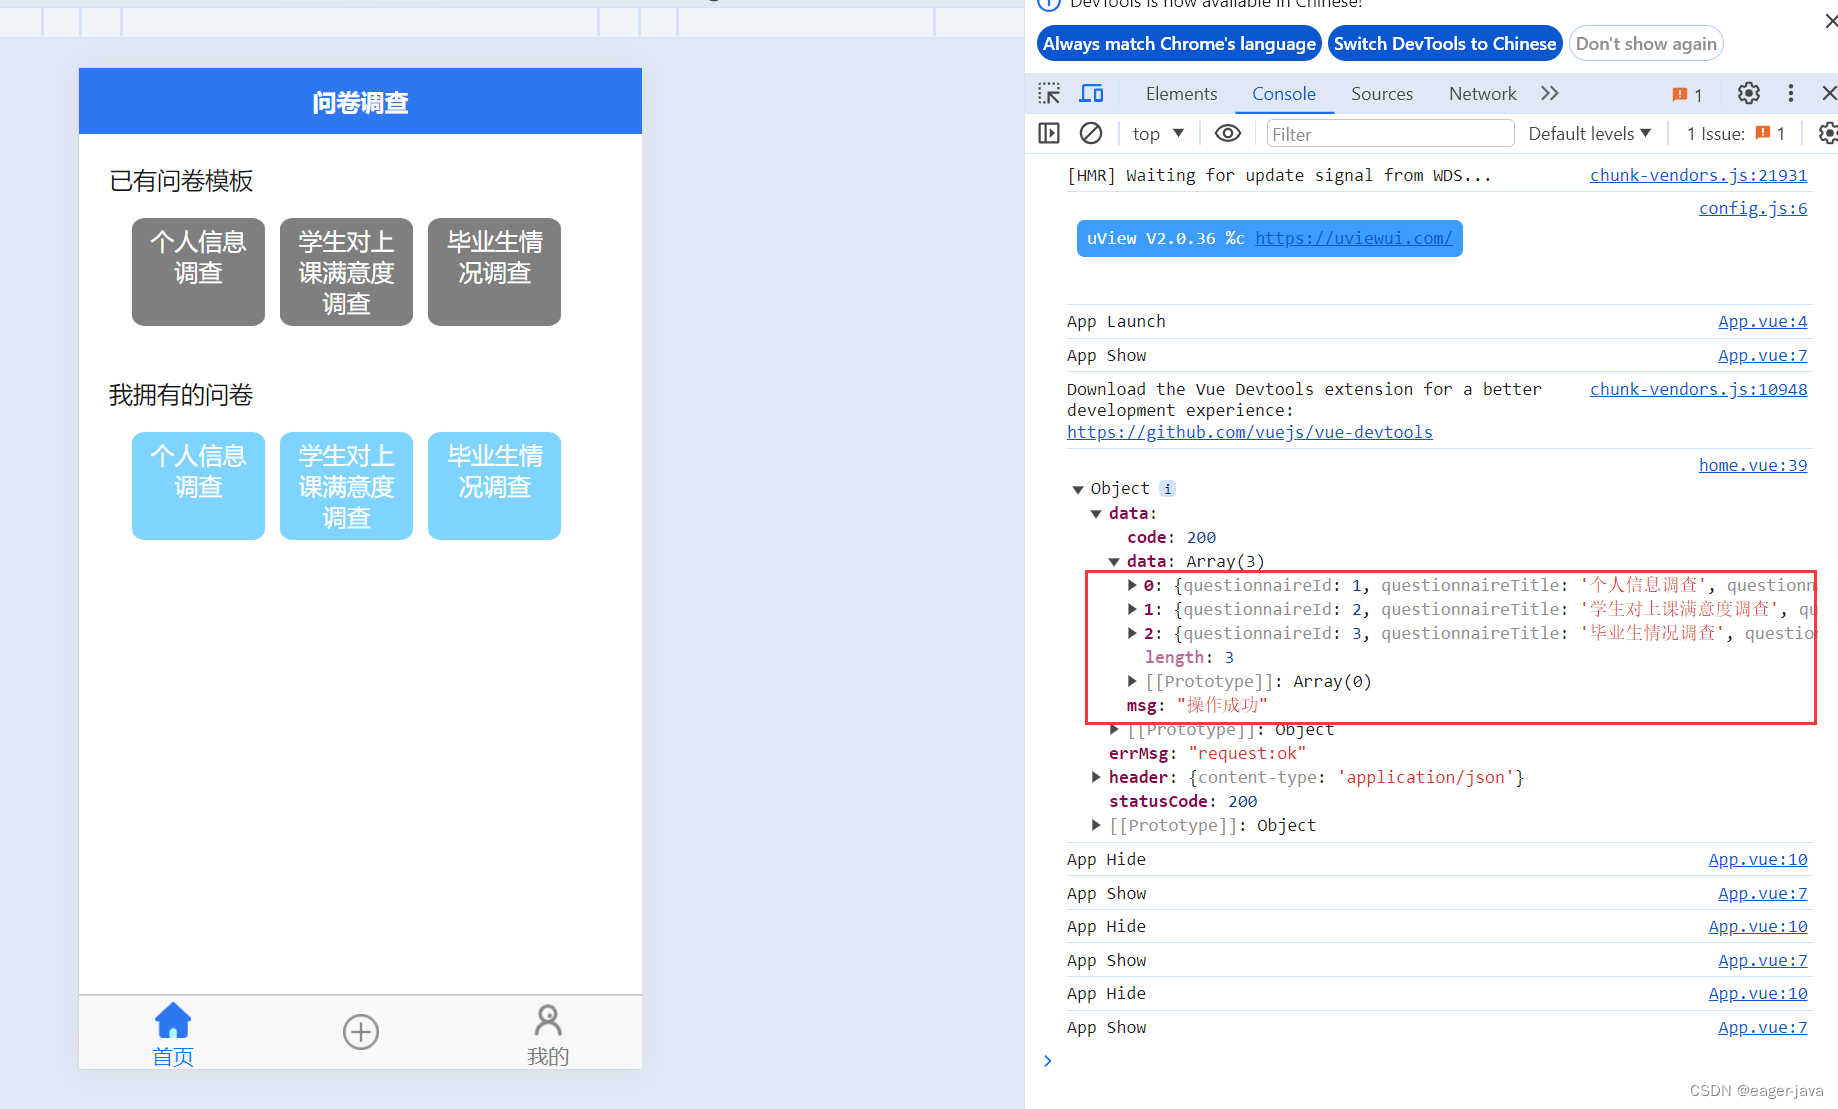
Task: Click the inspect element picker icon
Action: point(1049,94)
